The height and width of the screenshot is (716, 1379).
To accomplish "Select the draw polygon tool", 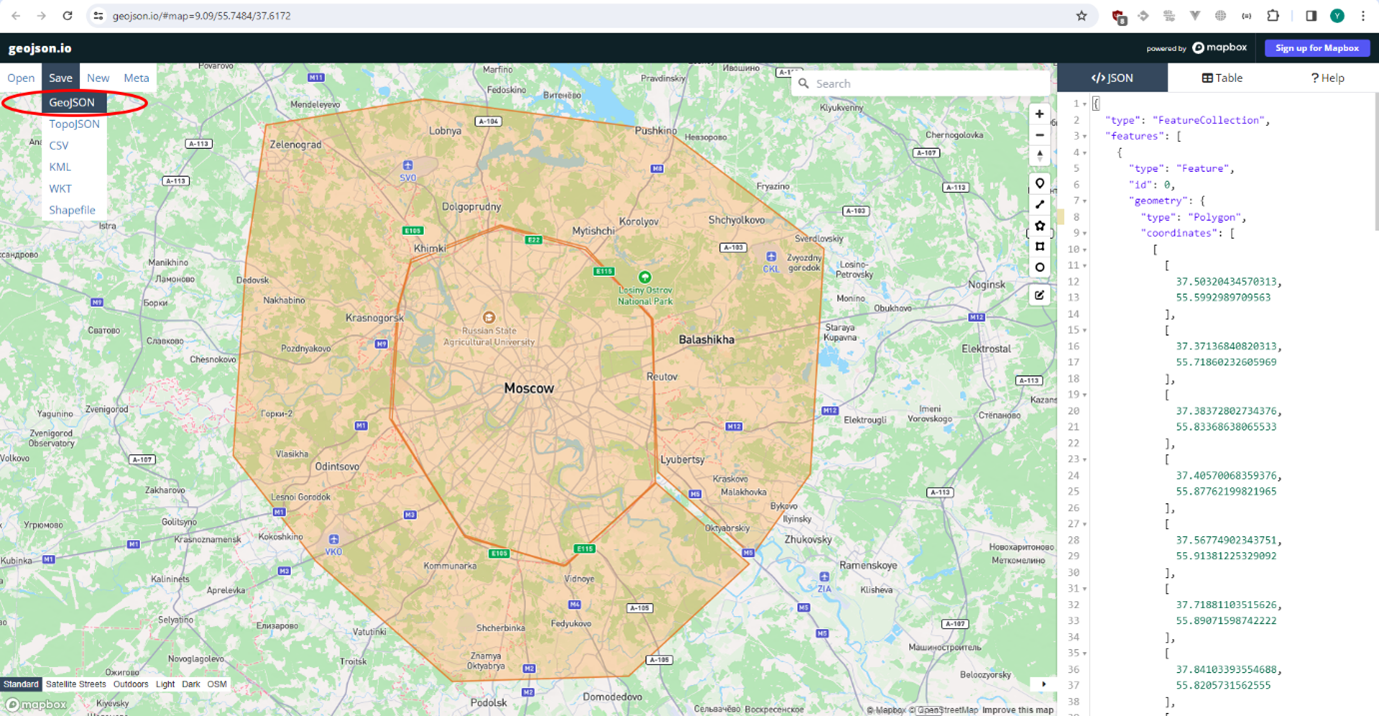I will click(x=1040, y=225).
